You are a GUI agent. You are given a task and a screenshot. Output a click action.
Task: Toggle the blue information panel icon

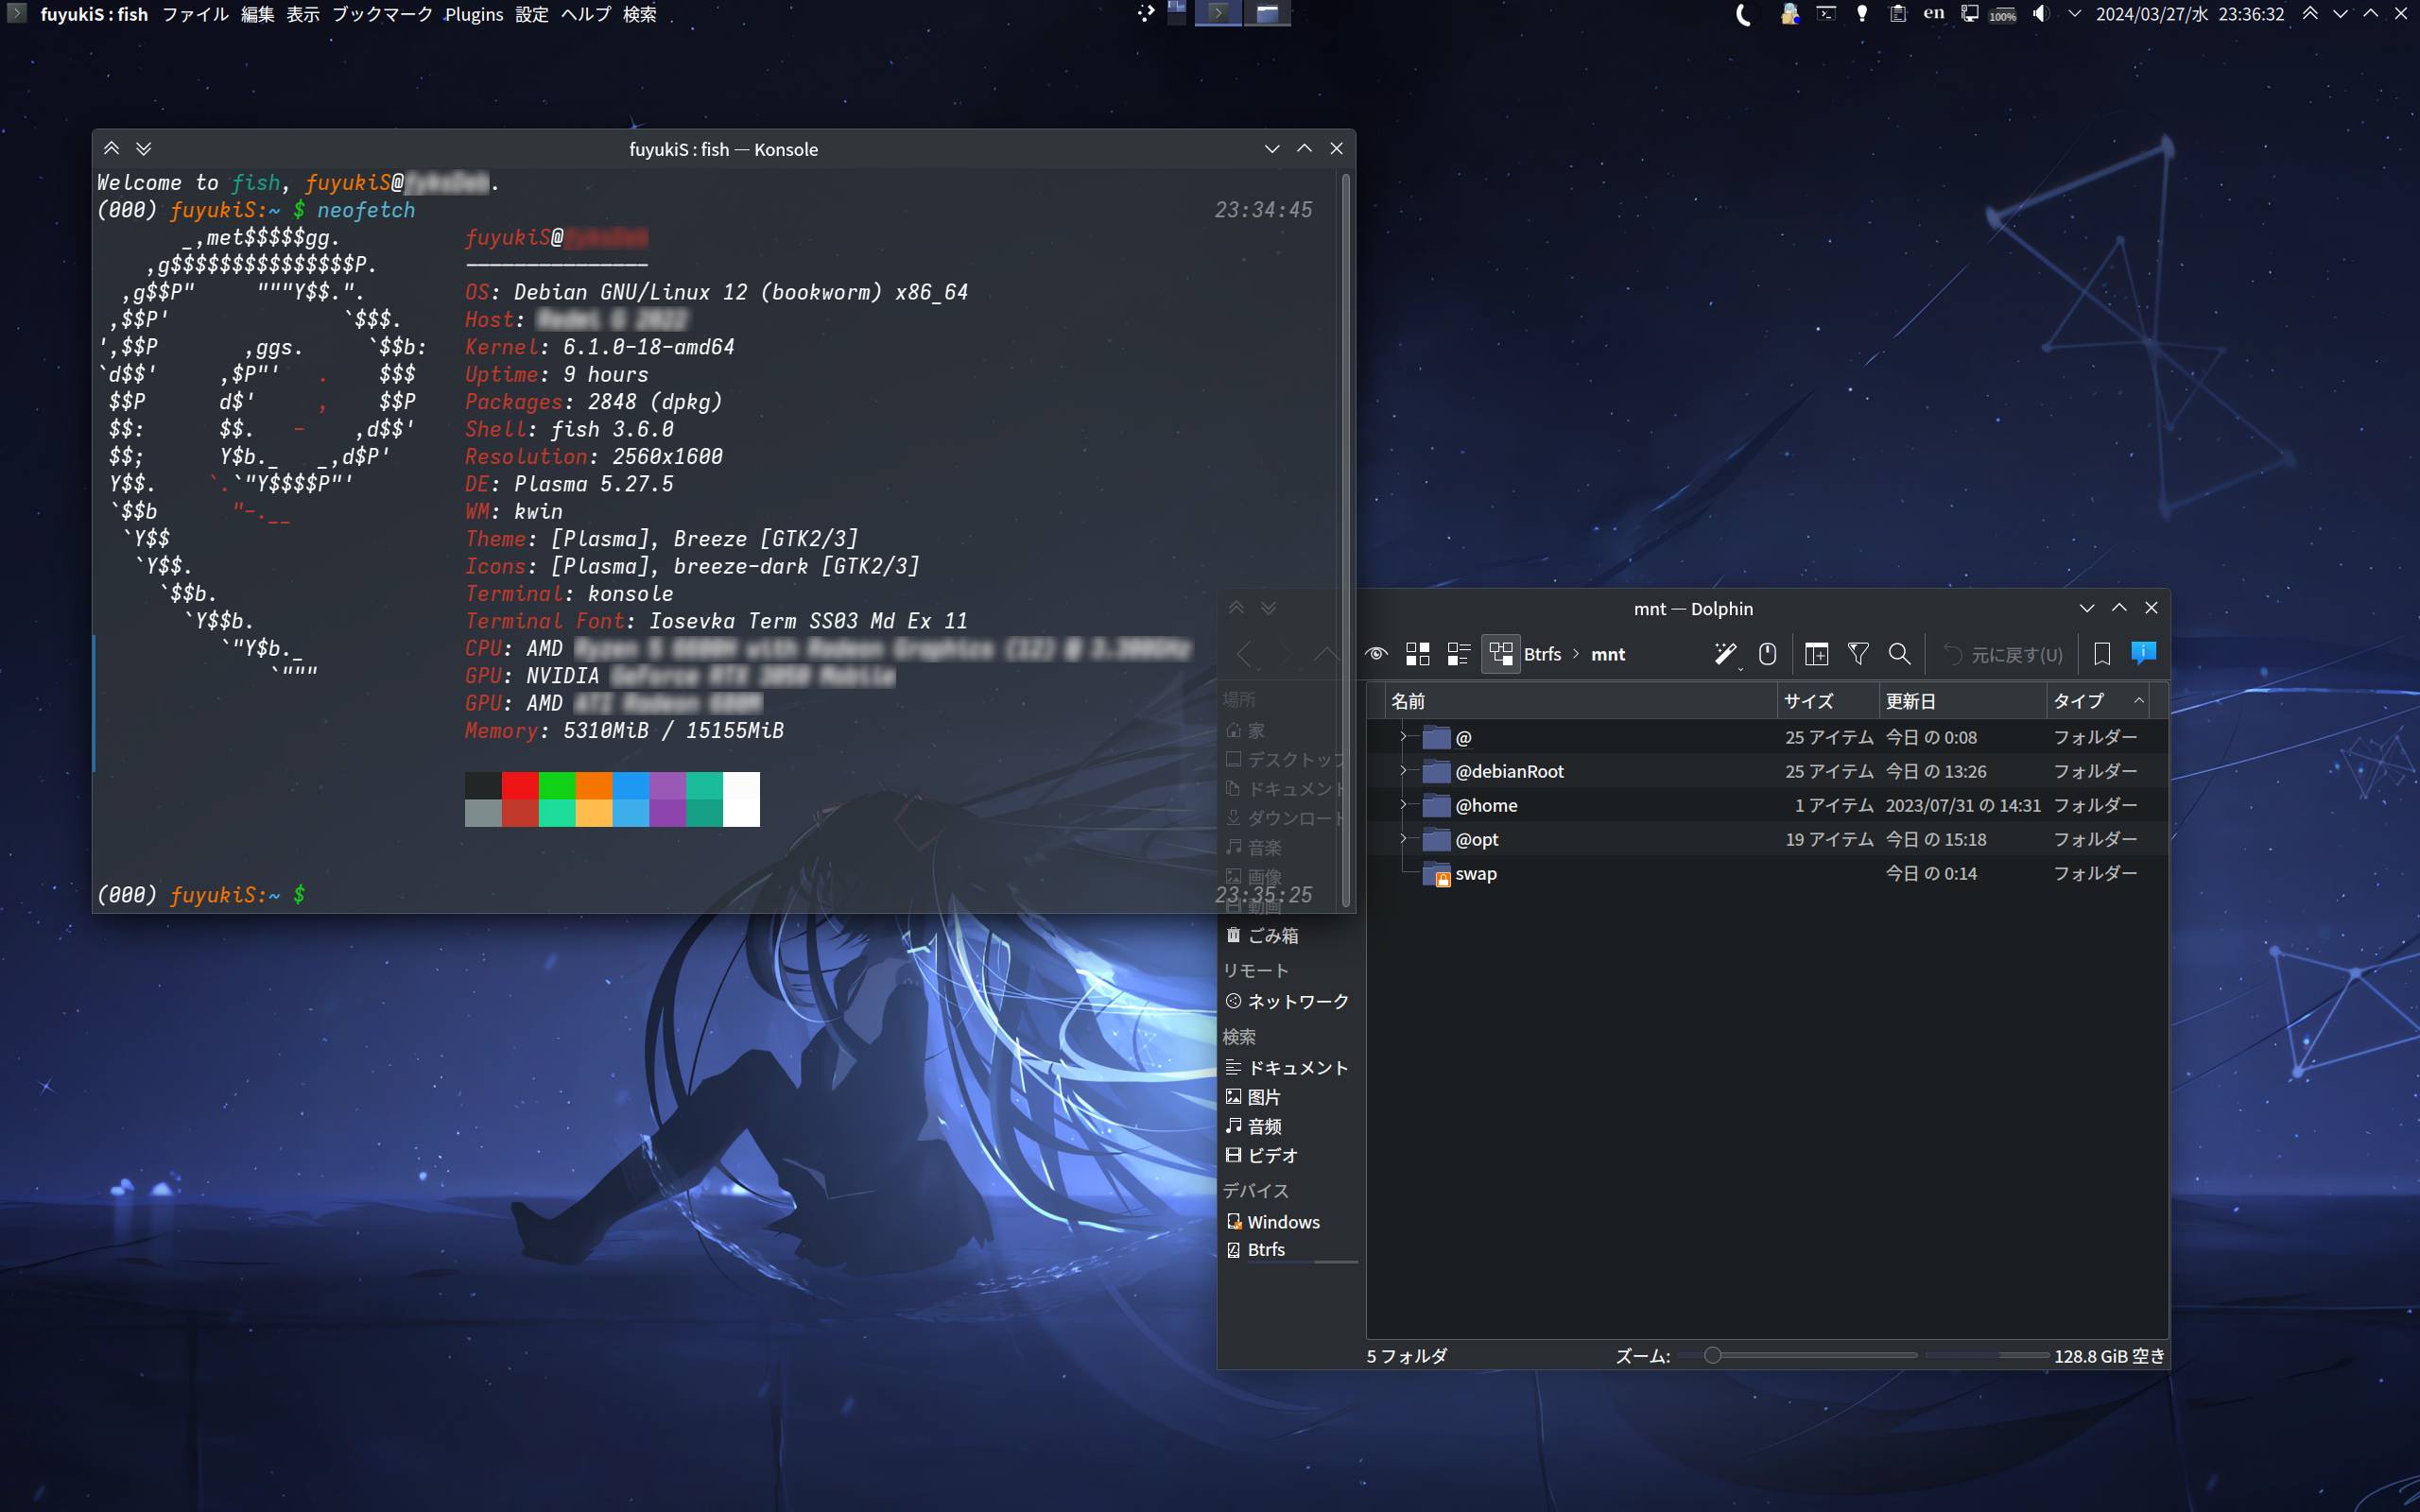point(2143,653)
